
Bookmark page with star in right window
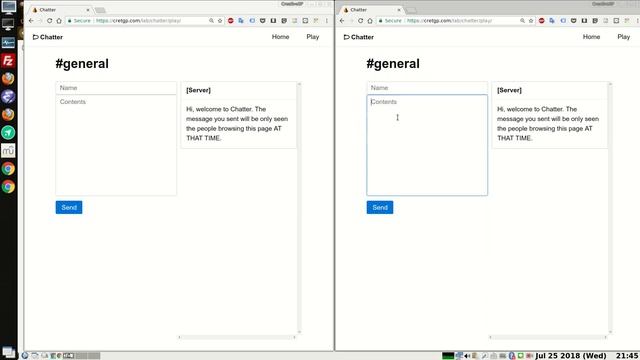coord(531,20)
